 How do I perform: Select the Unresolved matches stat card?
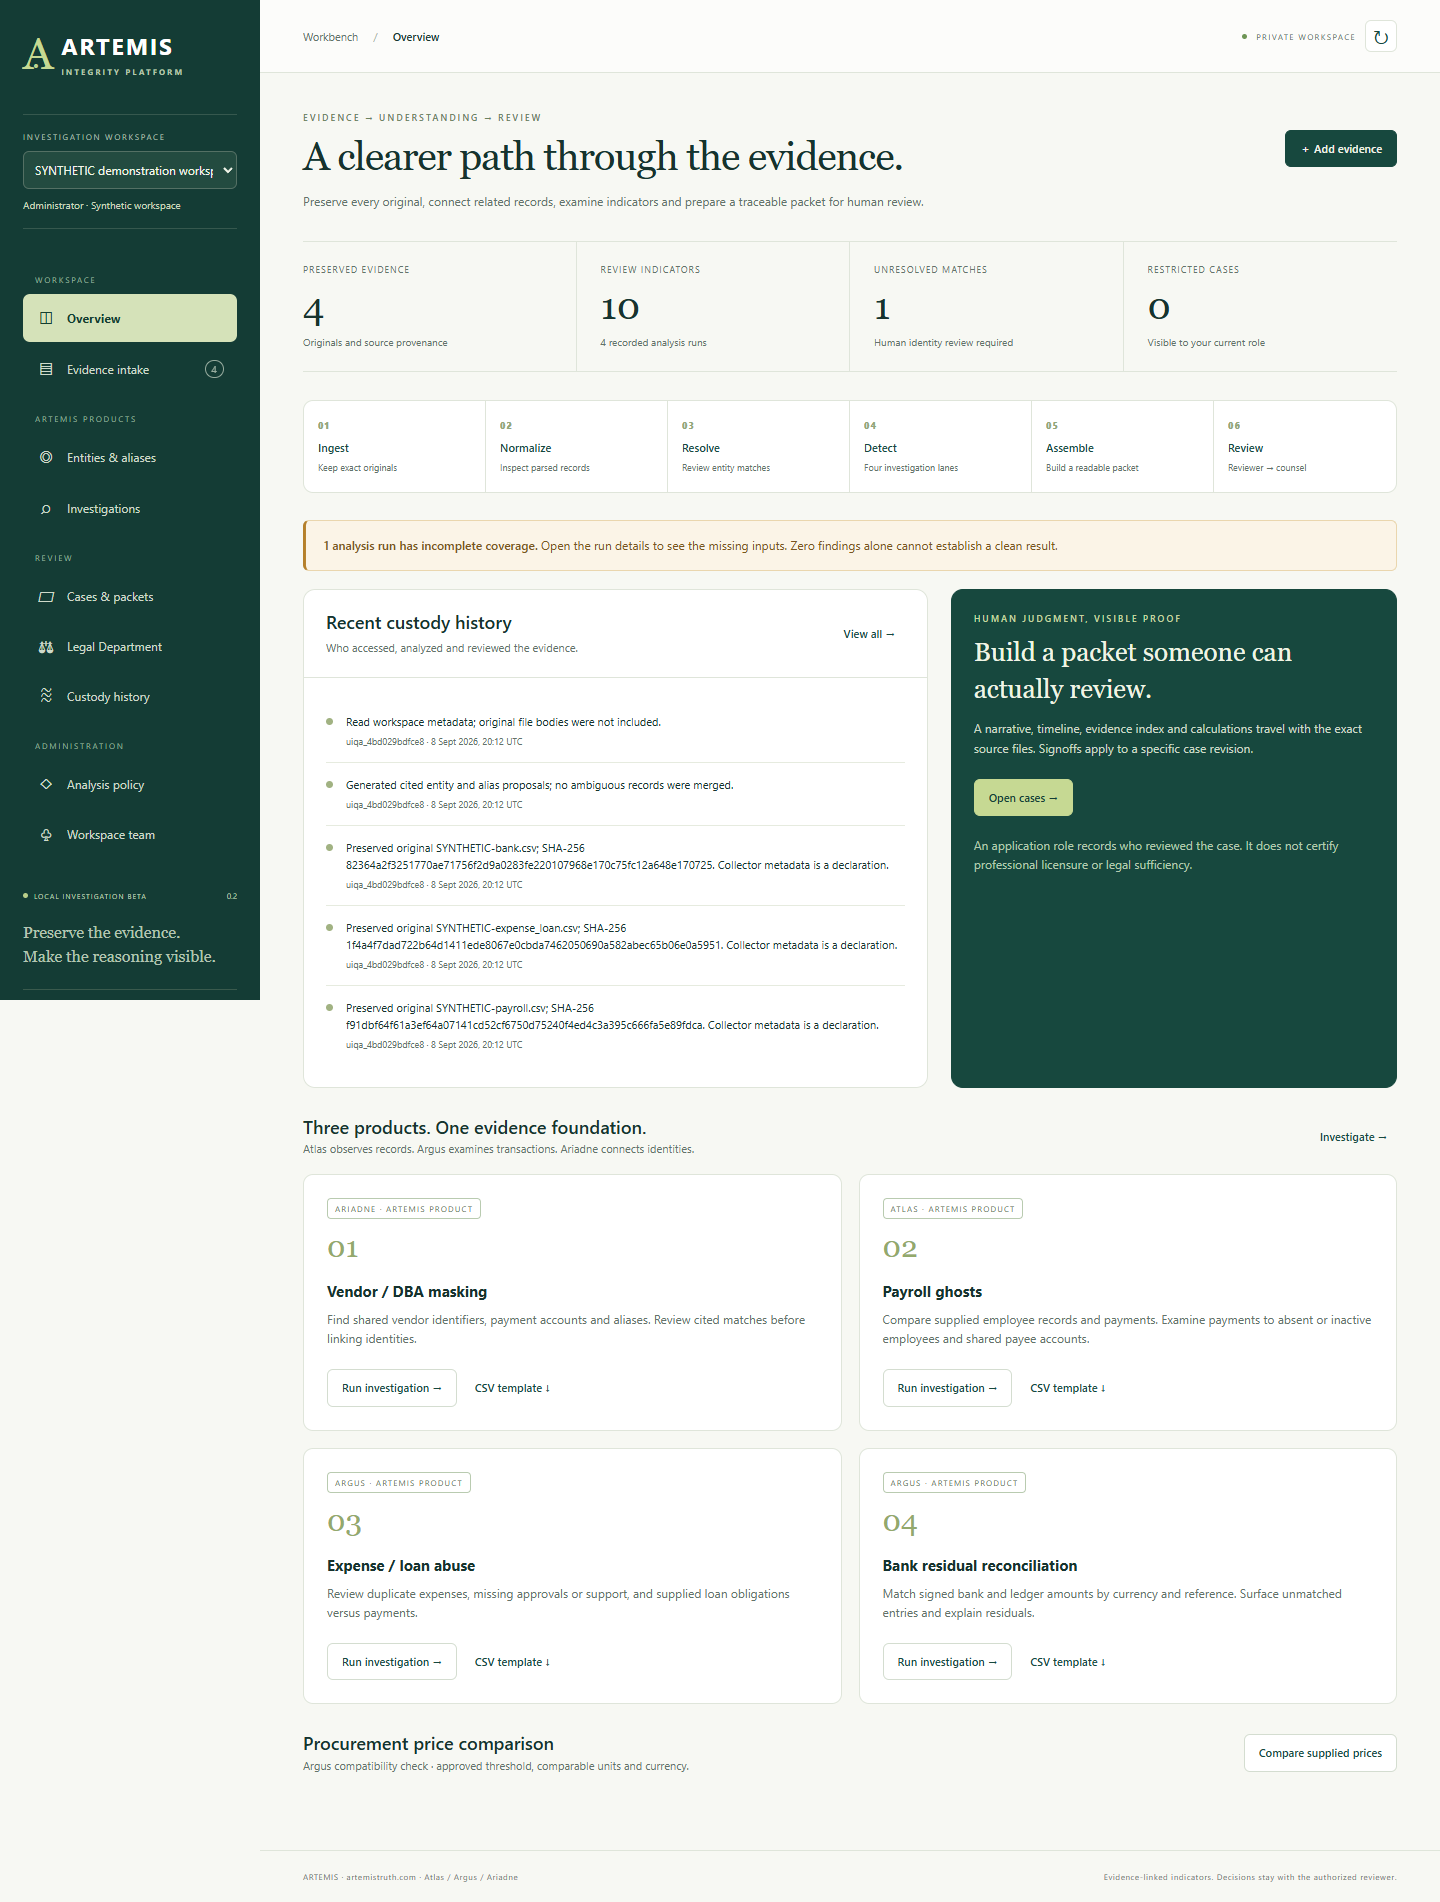986,307
